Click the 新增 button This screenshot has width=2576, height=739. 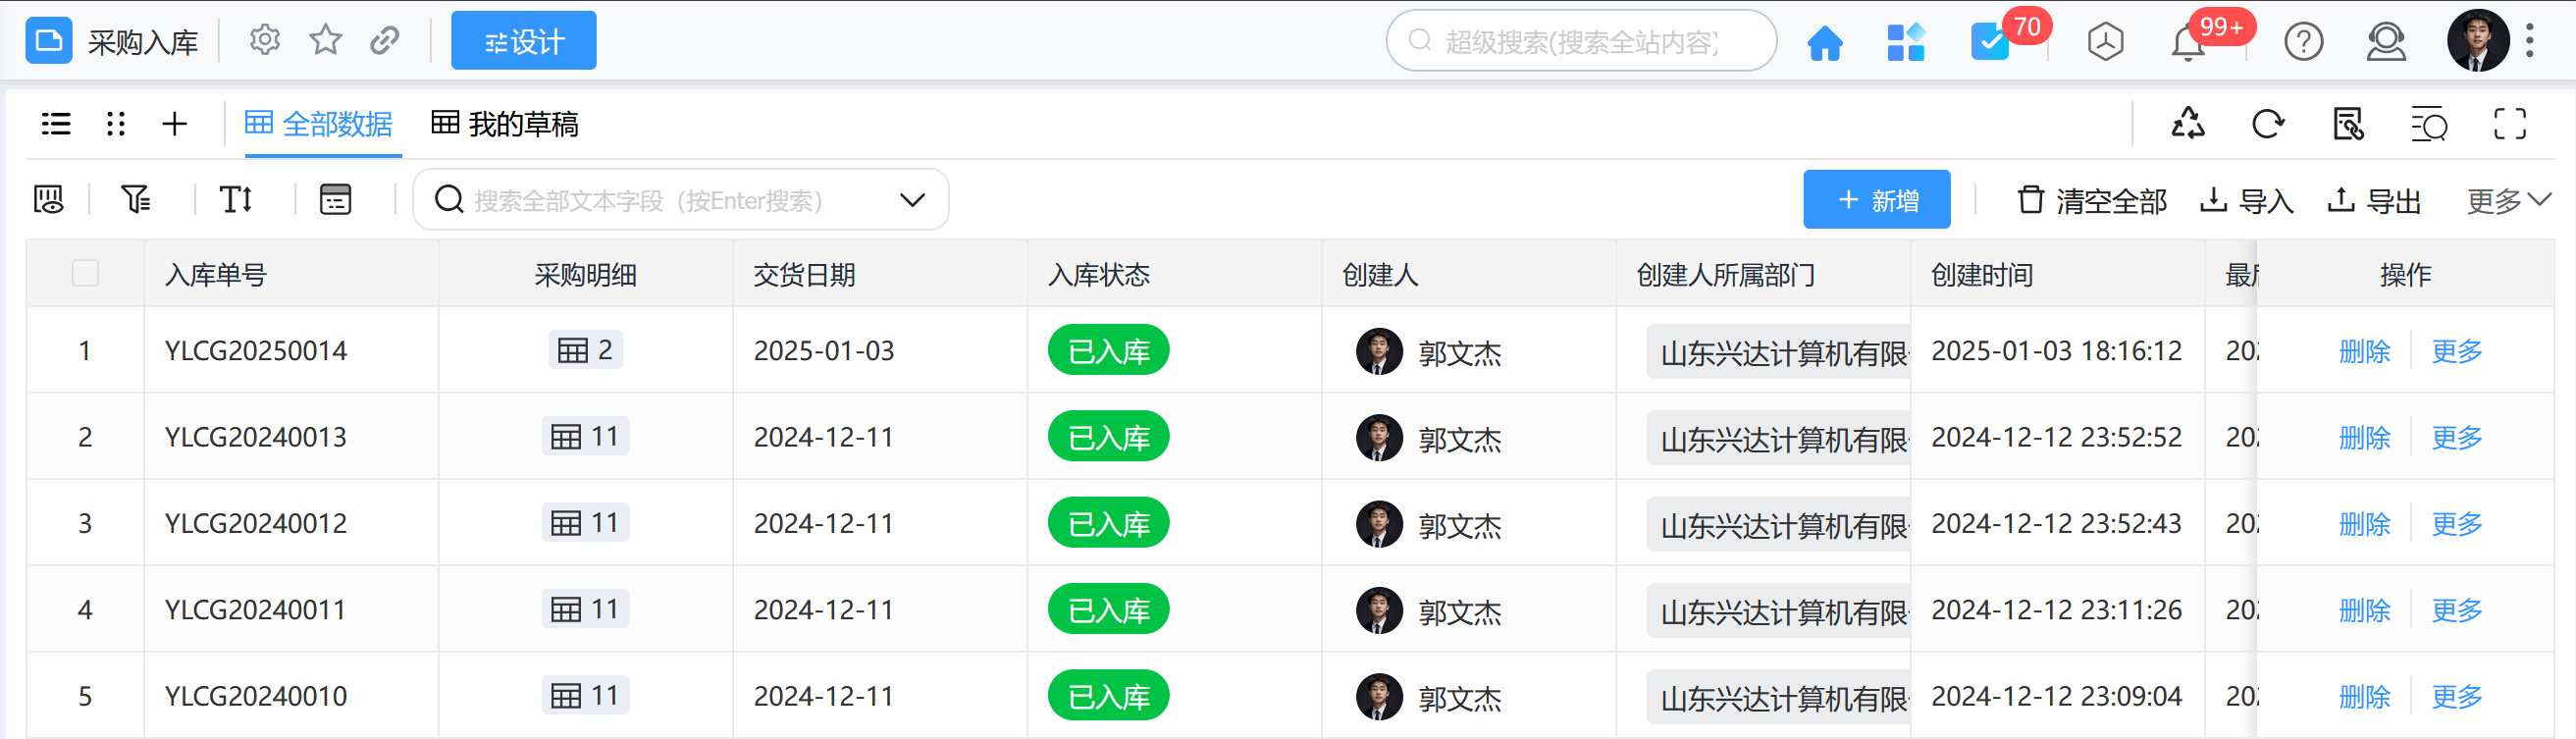[1876, 200]
